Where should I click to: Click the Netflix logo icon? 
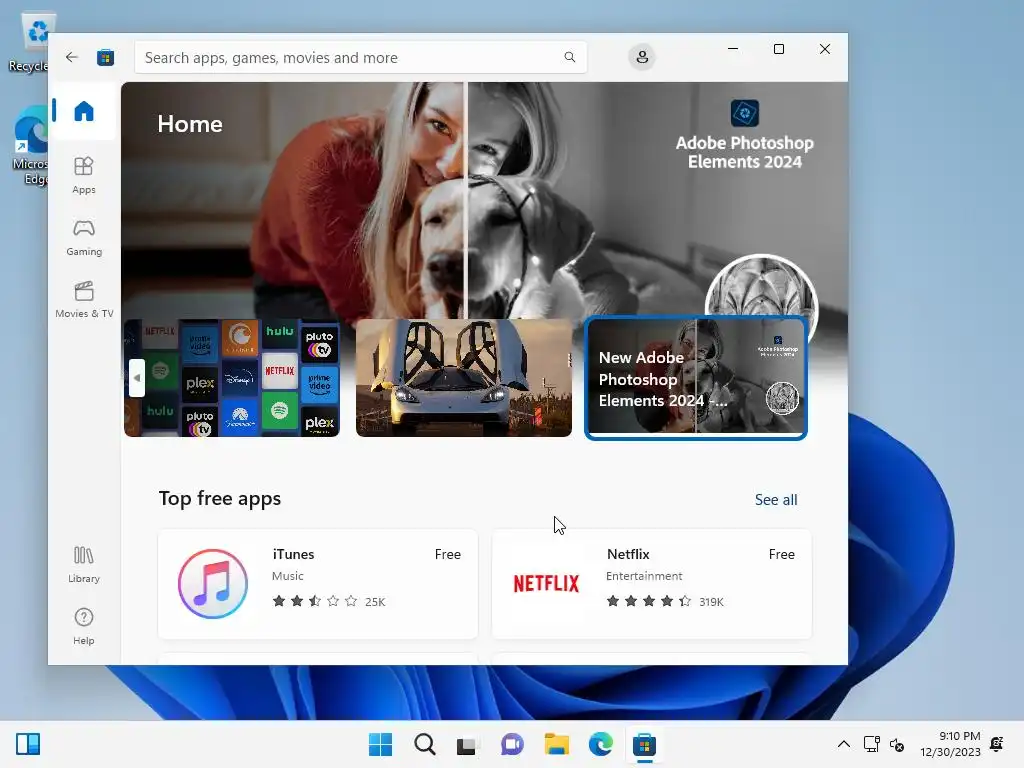pyautogui.click(x=546, y=583)
